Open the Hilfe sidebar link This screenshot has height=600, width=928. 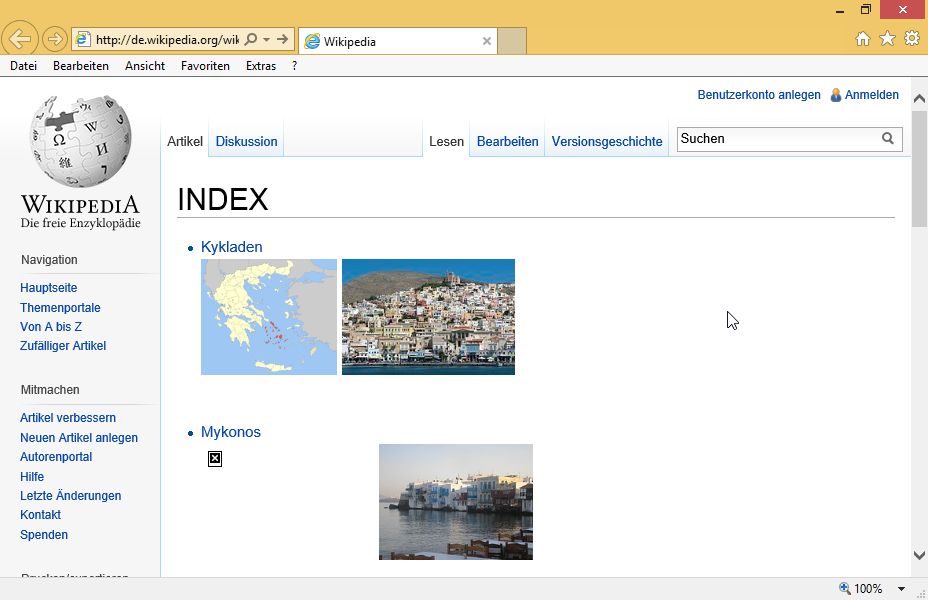32,477
